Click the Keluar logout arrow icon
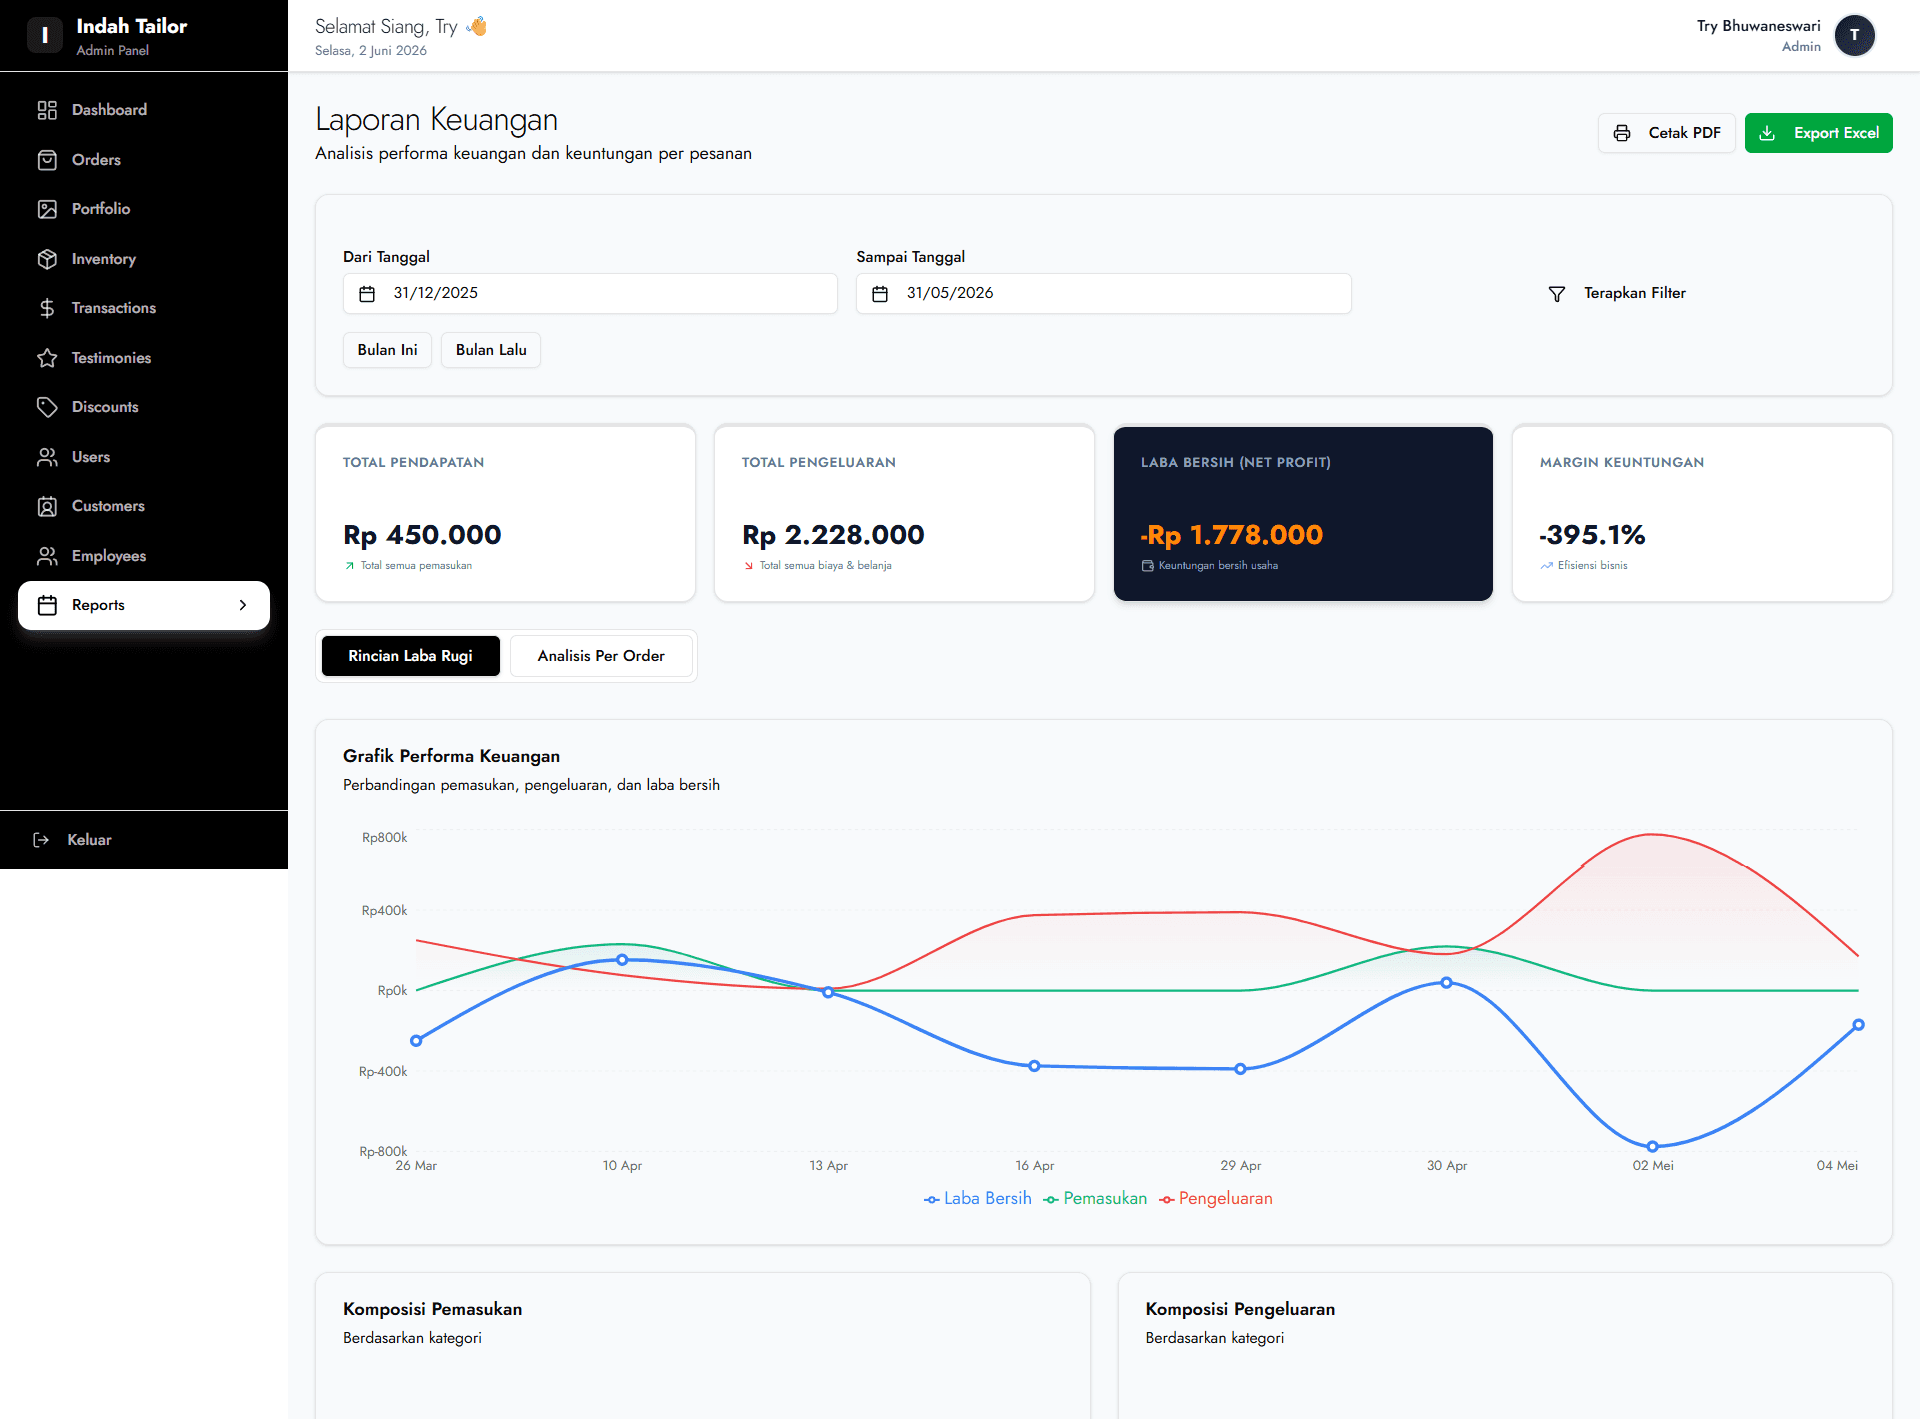 [41, 840]
